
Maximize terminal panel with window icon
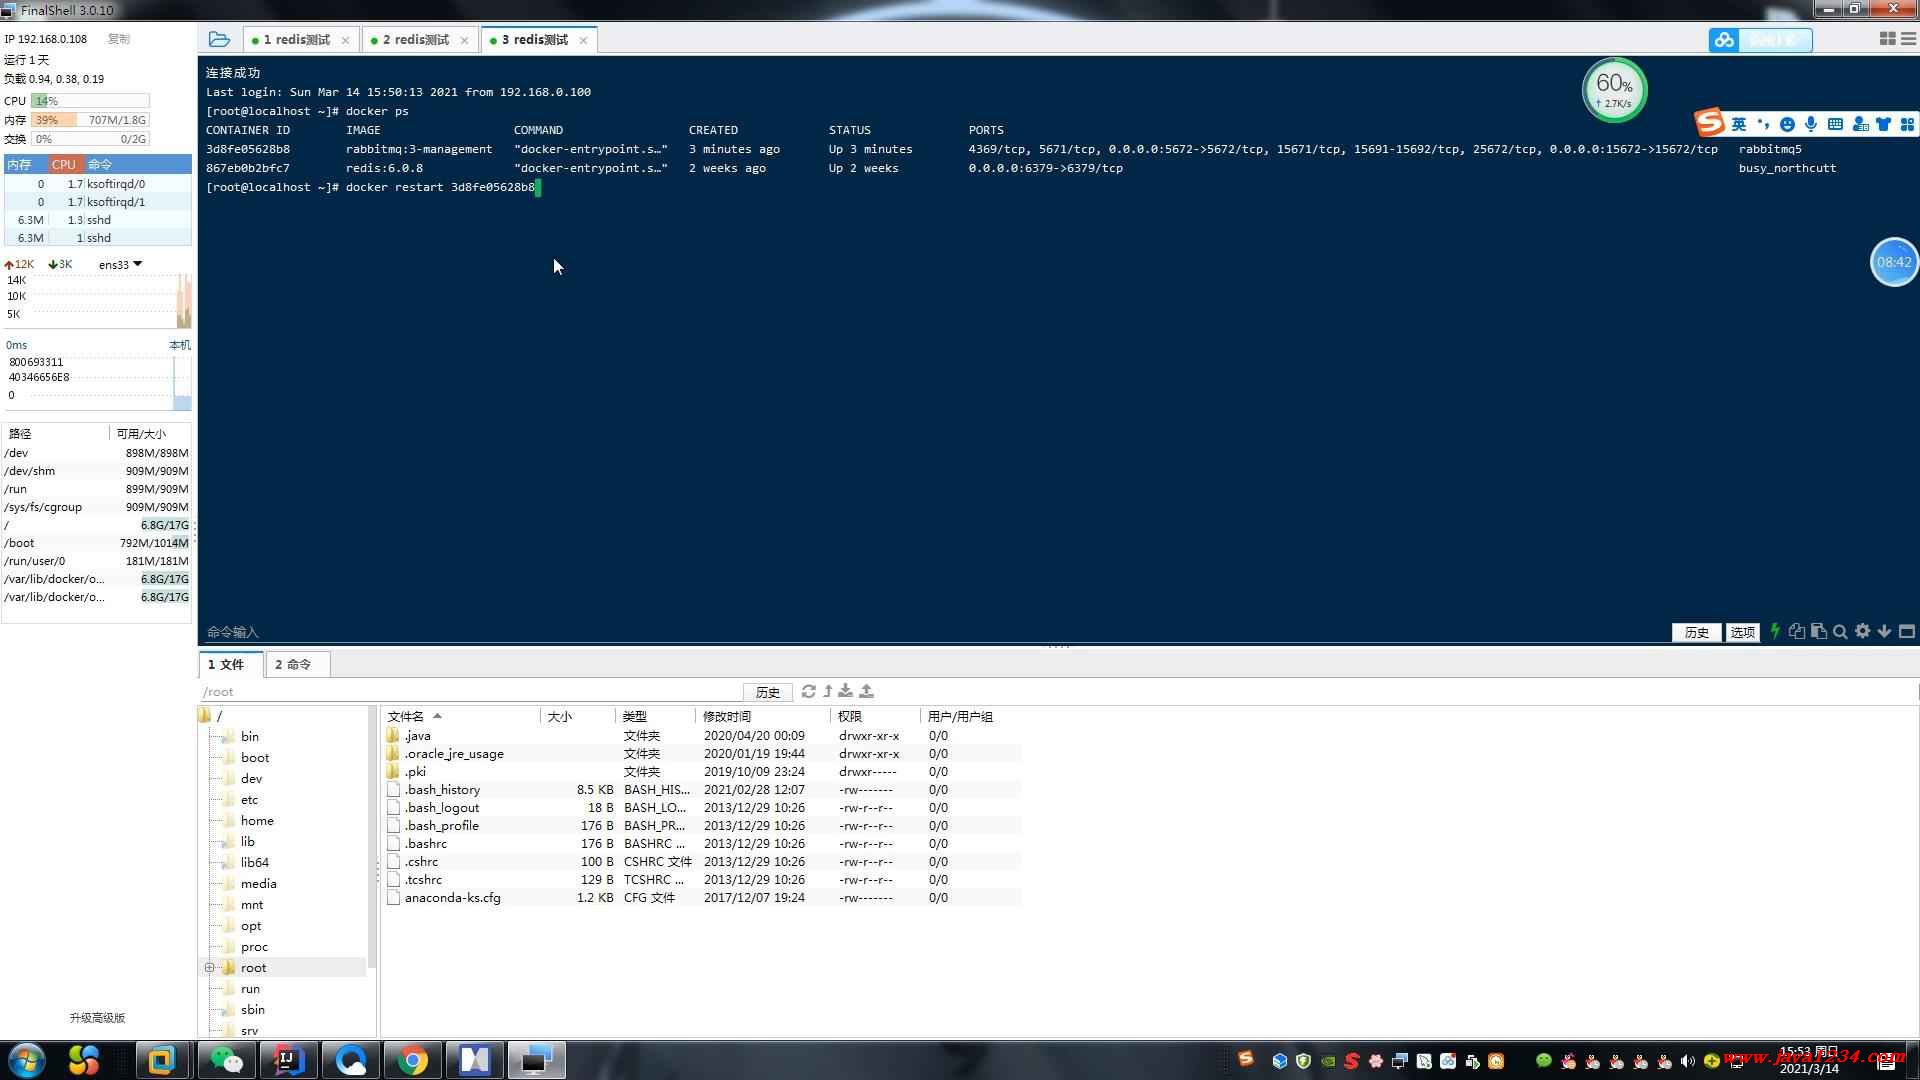pos(1907,631)
